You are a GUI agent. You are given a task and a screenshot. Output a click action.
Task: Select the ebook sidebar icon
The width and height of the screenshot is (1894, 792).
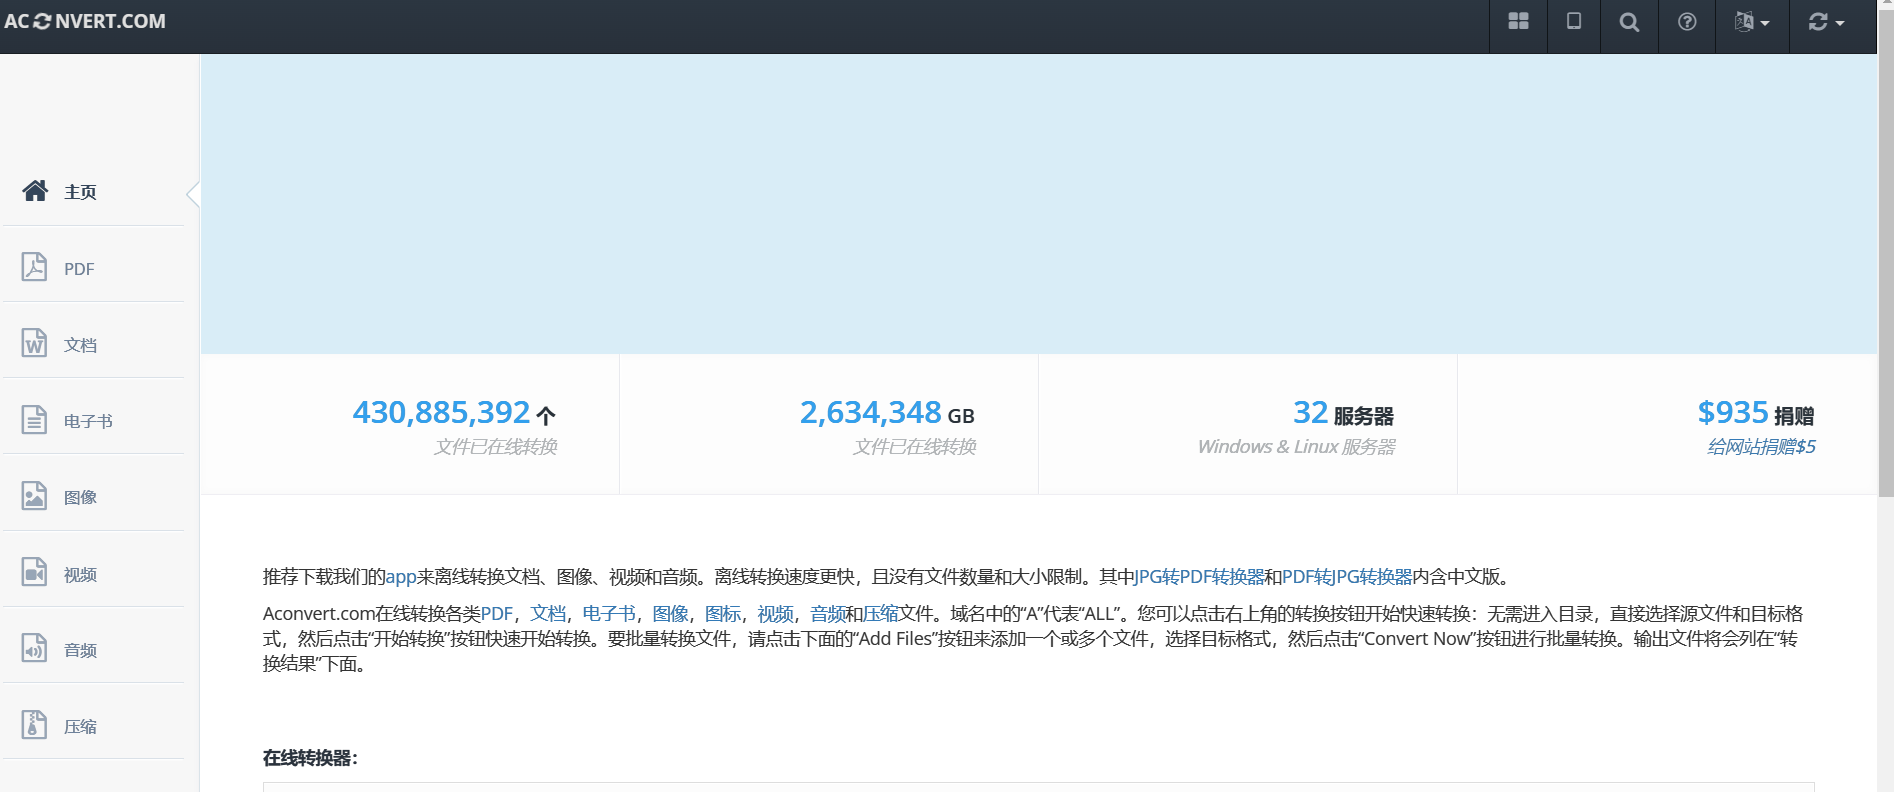click(34, 420)
